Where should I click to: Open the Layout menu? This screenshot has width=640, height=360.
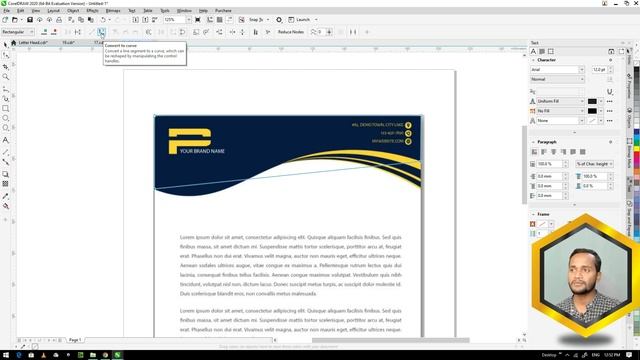pos(53,11)
